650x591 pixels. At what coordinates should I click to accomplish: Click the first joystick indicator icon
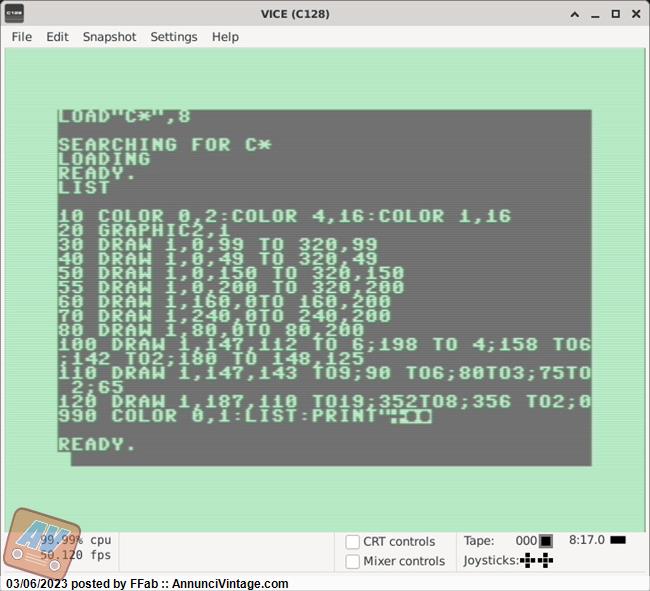(528, 560)
